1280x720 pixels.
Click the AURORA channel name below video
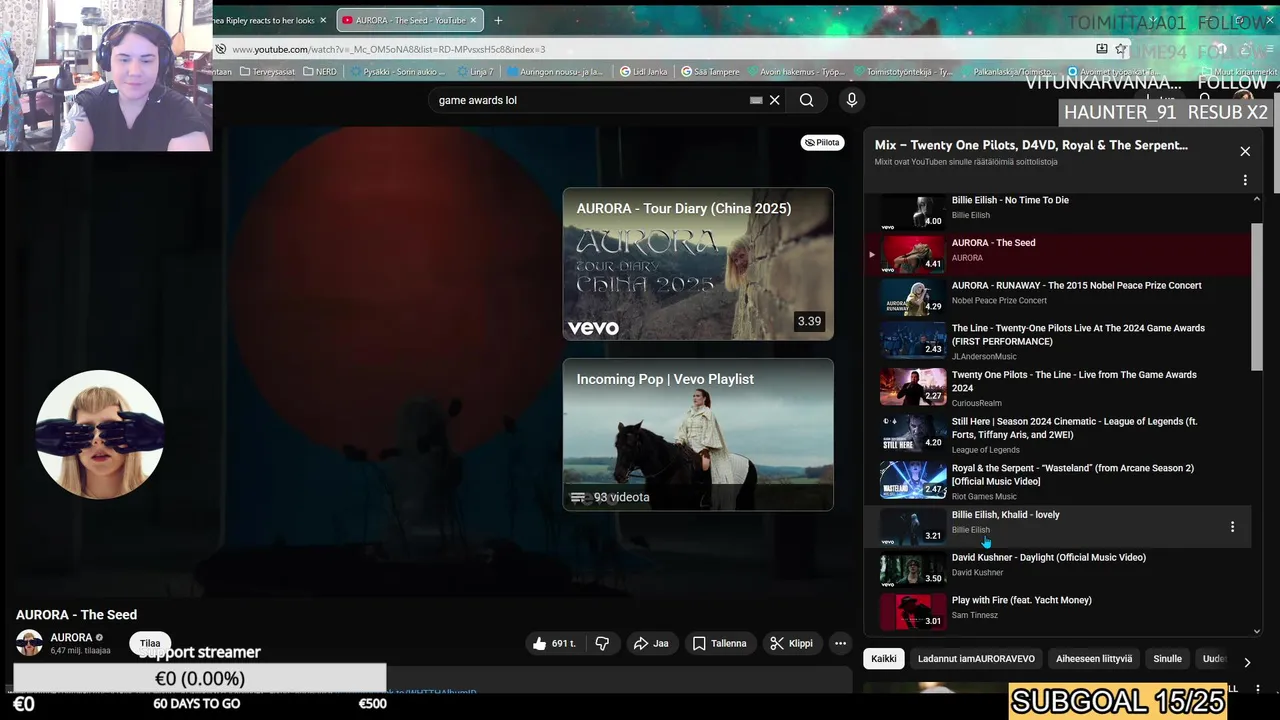71,637
